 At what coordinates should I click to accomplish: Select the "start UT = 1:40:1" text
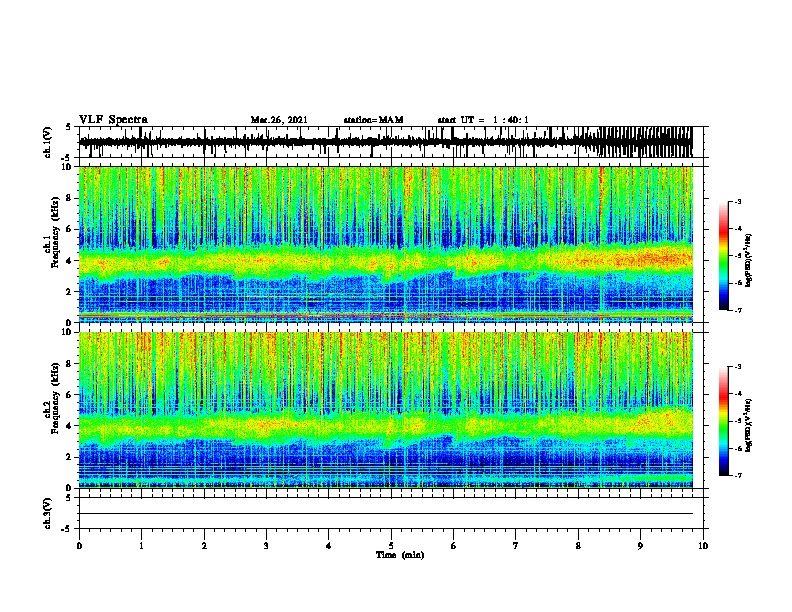click(x=483, y=120)
